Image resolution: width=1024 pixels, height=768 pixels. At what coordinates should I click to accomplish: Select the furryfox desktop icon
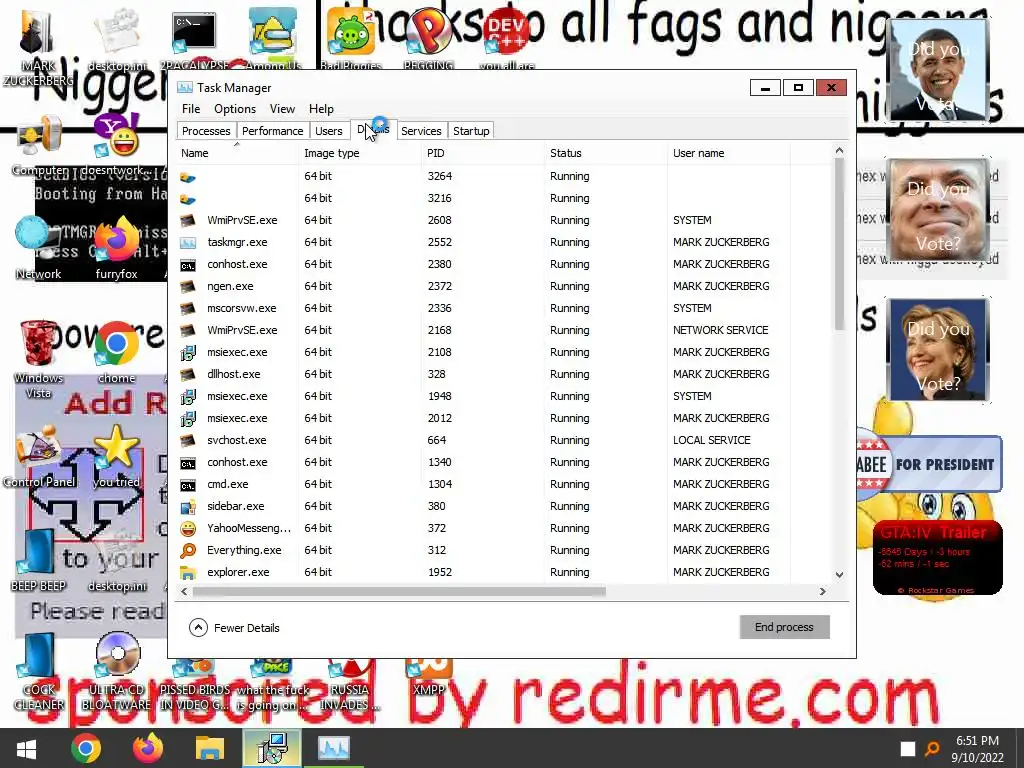[116, 248]
